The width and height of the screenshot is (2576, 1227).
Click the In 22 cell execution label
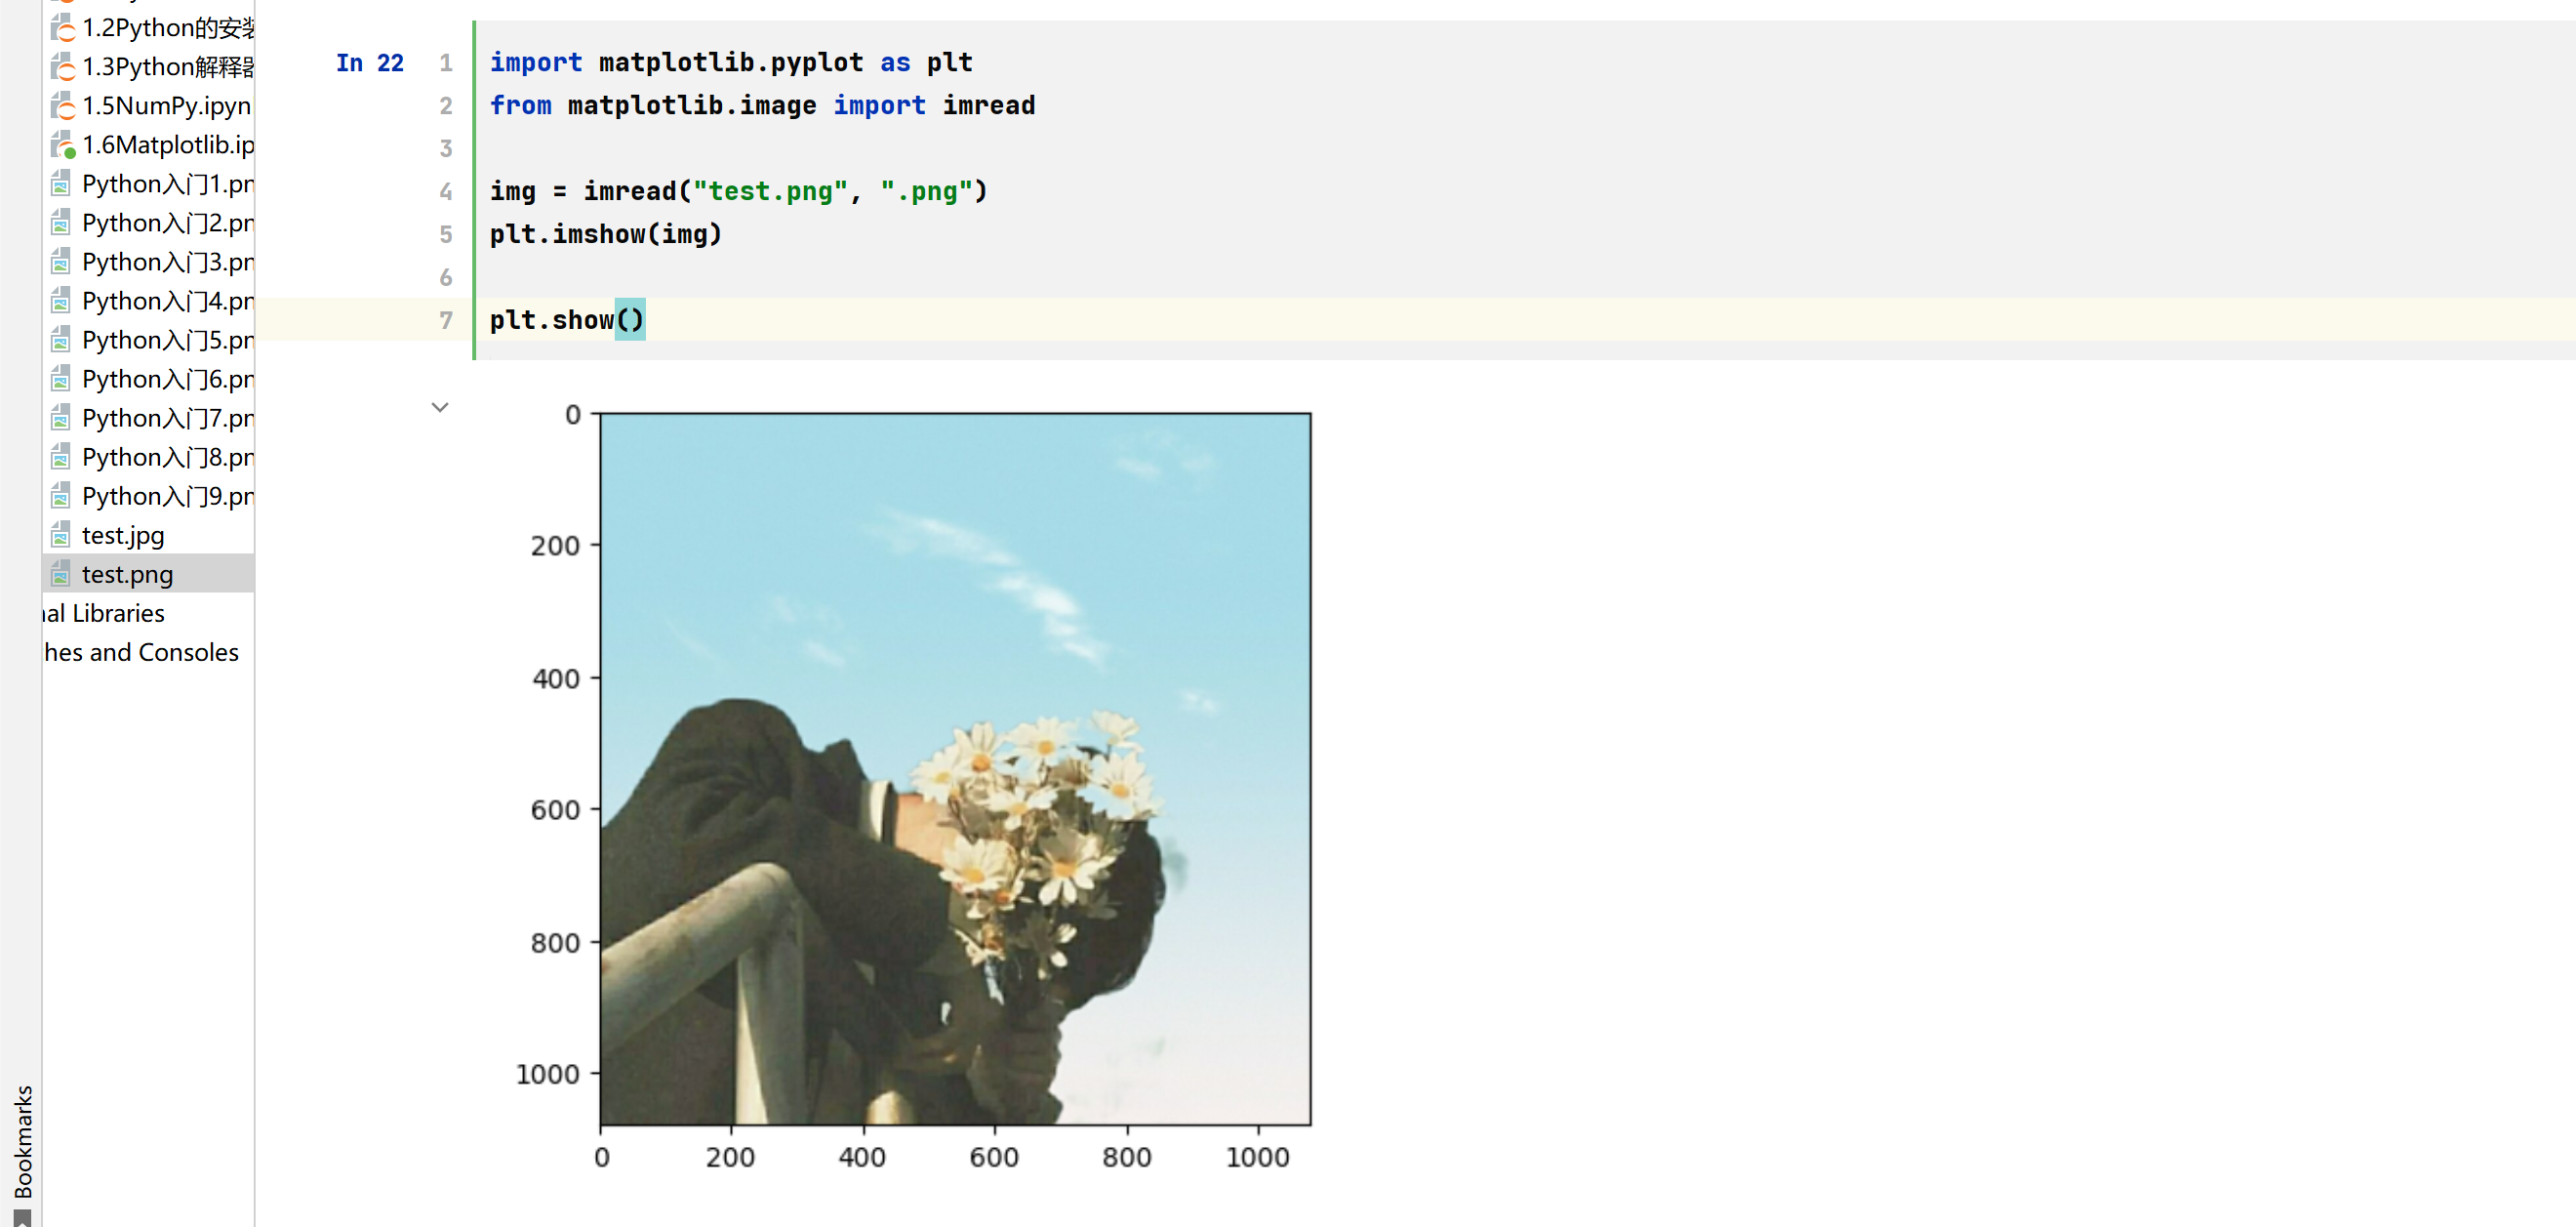(x=369, y=63)
